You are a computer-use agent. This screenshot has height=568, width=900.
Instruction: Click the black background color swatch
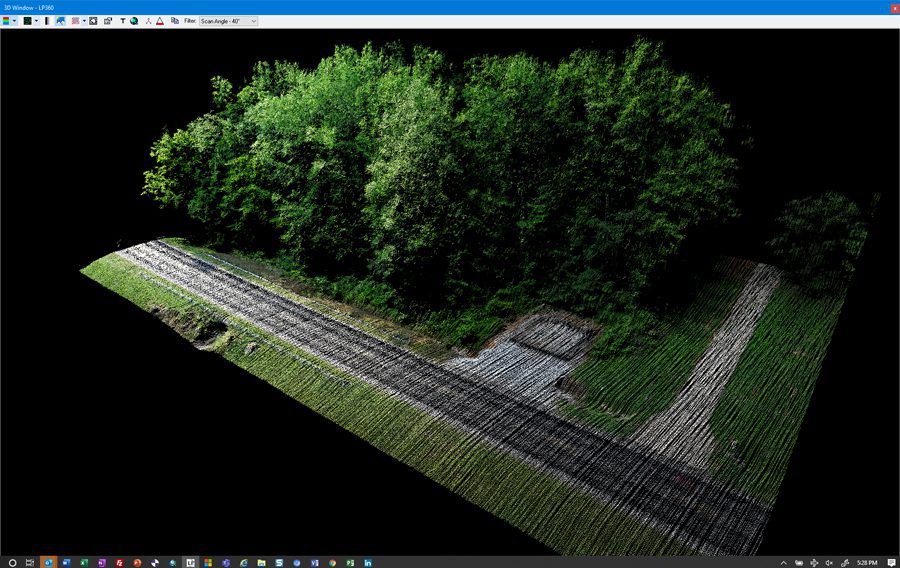pyautogui.click(x=28, y=21)
